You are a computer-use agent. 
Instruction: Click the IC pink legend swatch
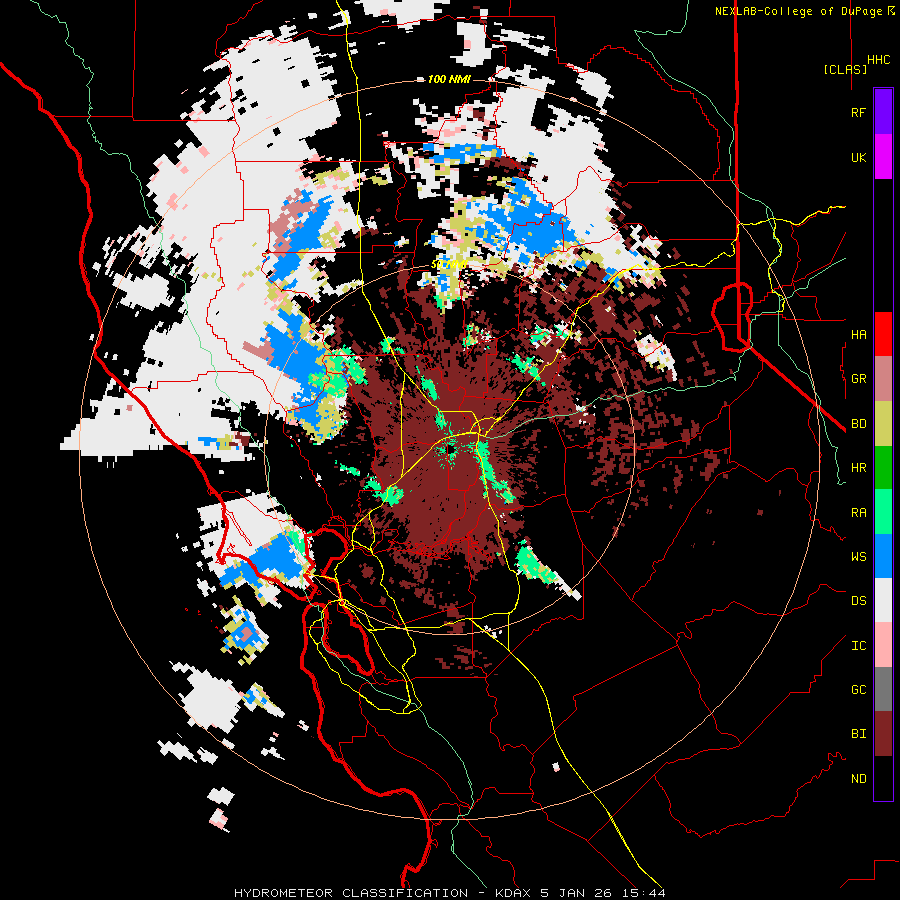coord(883,645)
